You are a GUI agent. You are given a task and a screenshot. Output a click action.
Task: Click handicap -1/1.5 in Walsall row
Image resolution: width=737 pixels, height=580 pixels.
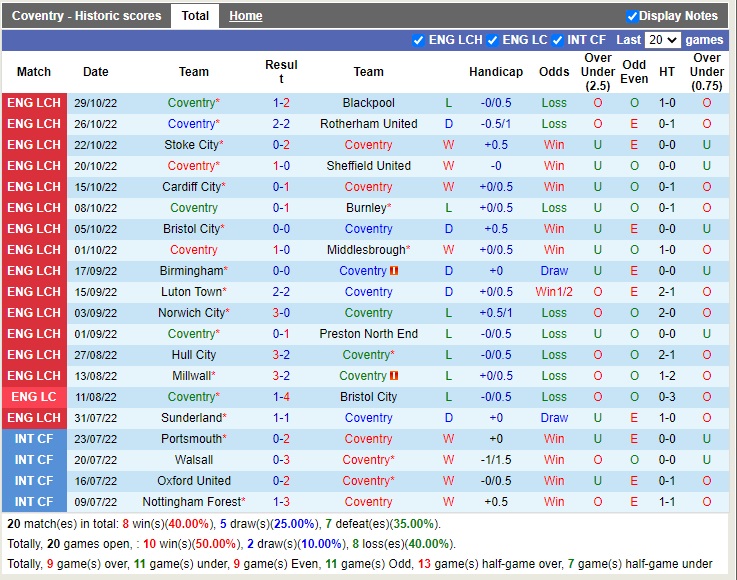496,460
